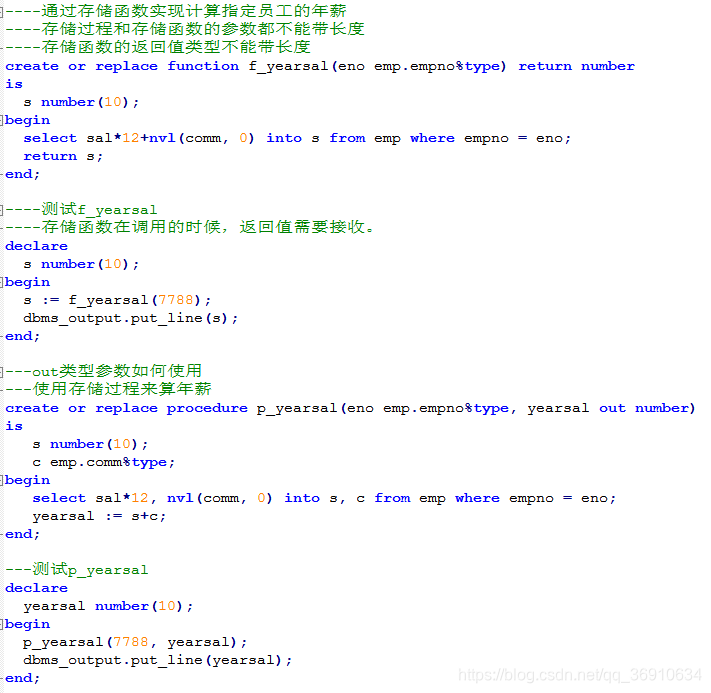Click the line 'select sal*12+nvl(comm, 0) into s'

coord(297,138)
